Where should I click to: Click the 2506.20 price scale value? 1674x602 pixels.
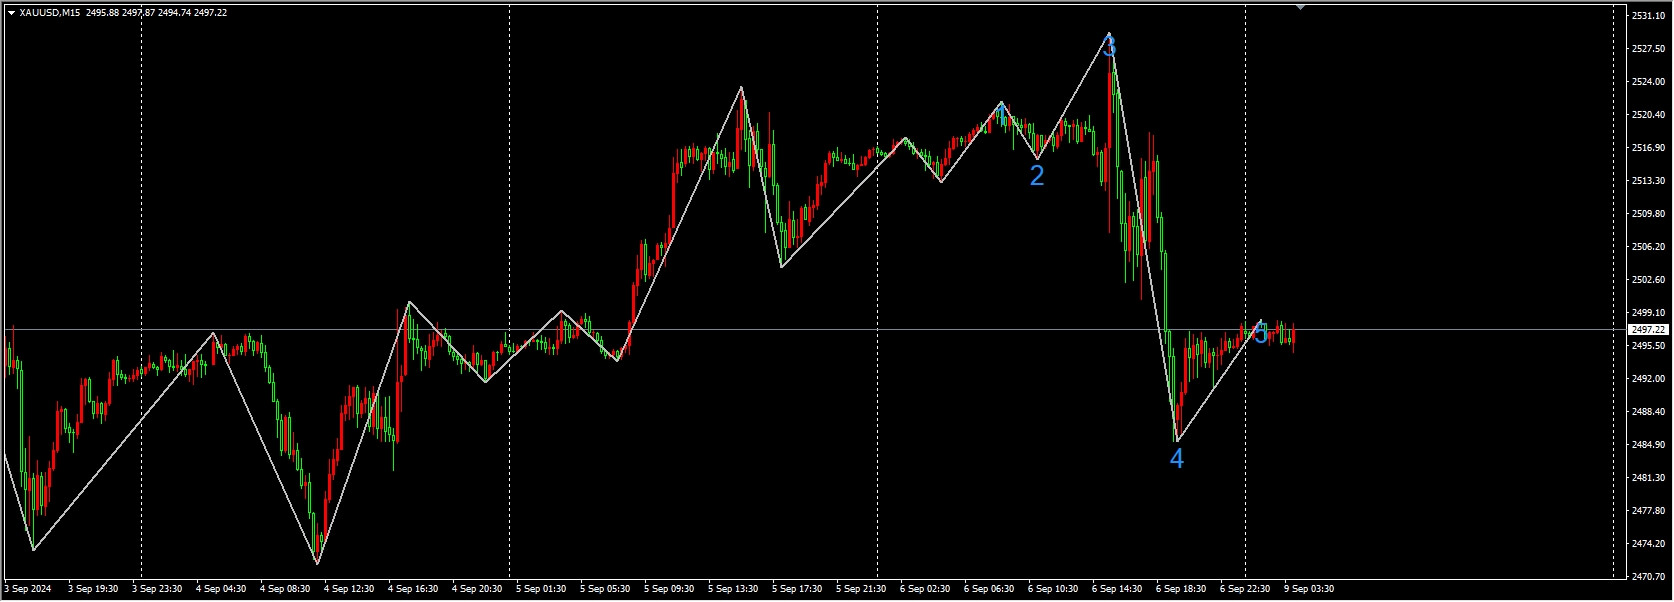point(1648,247)
